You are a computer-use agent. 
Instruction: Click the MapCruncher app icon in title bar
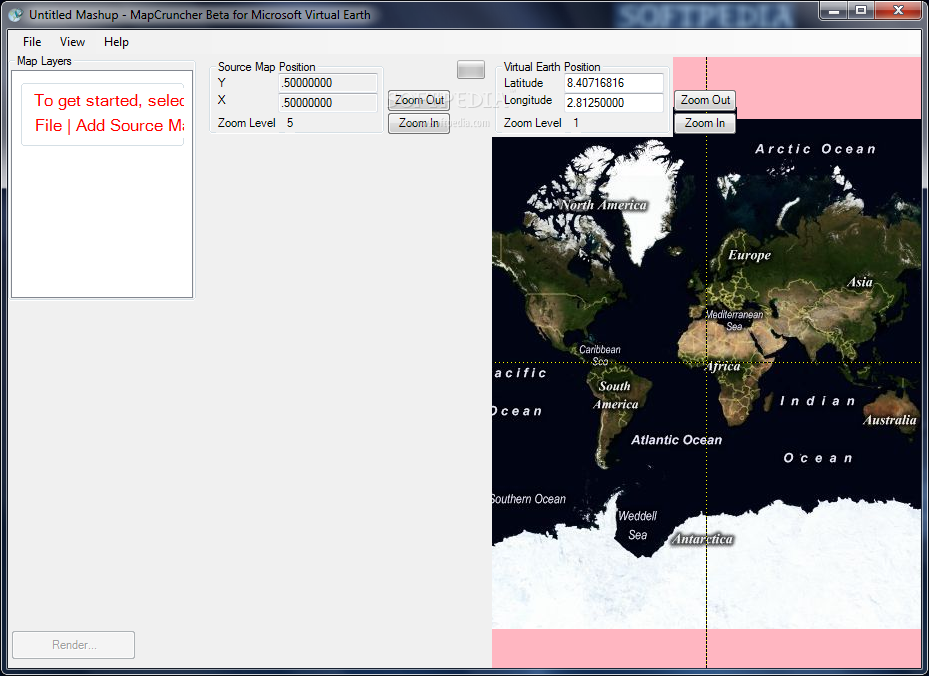[15, 15]
